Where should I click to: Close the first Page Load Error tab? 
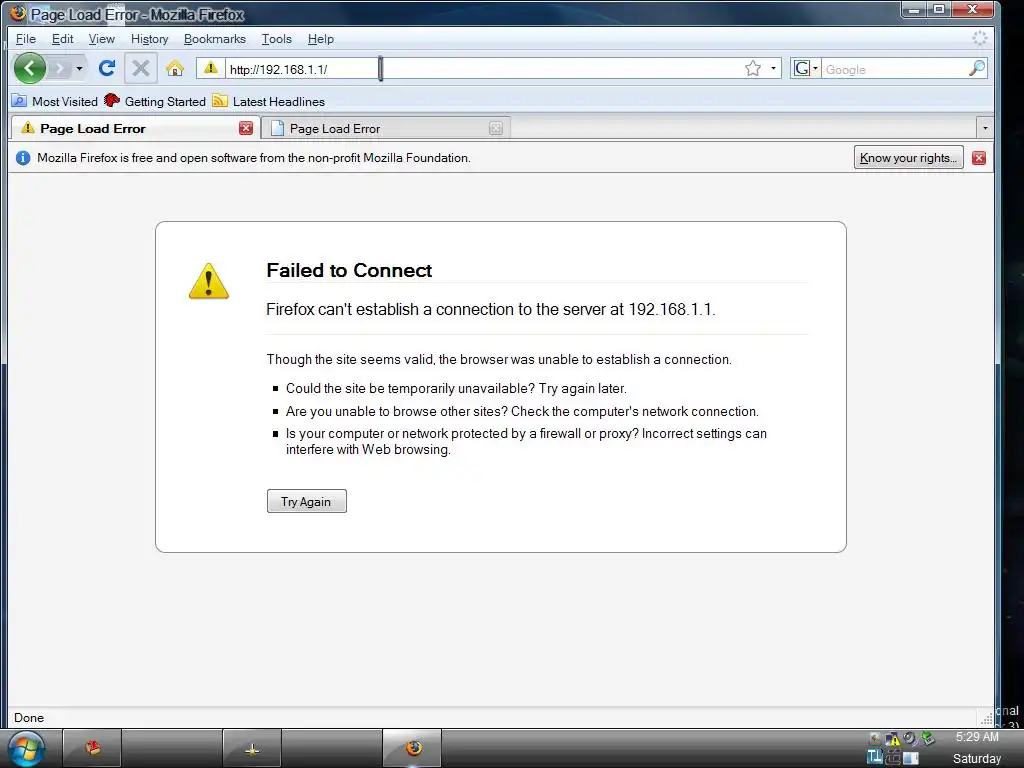tap(246, 128)
